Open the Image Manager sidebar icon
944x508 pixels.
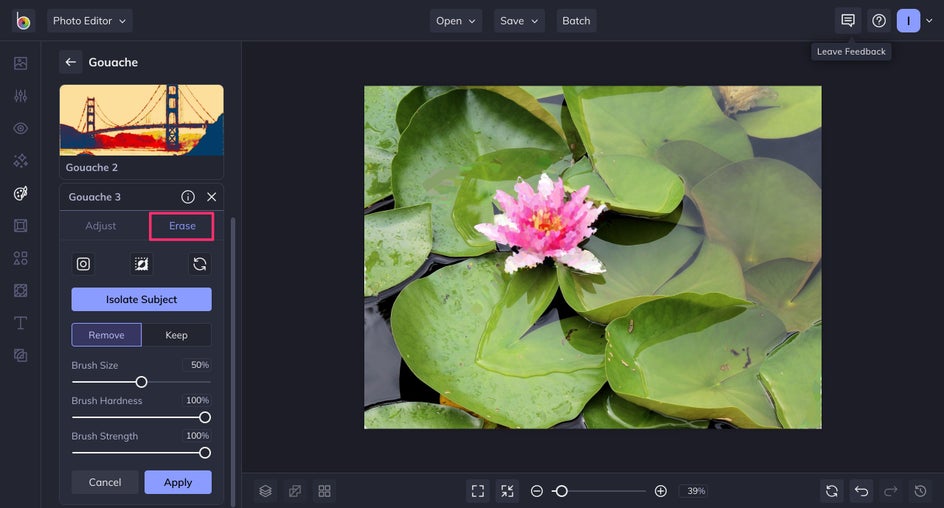20,63
